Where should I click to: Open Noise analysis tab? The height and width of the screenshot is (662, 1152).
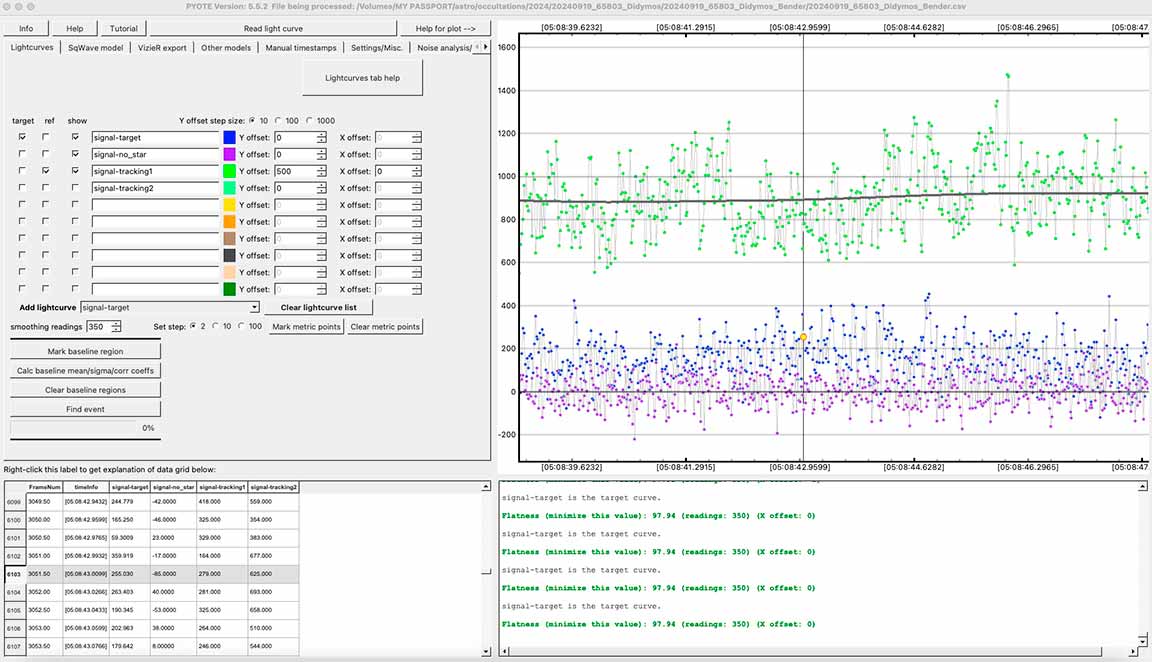click(x=444, y=48)
